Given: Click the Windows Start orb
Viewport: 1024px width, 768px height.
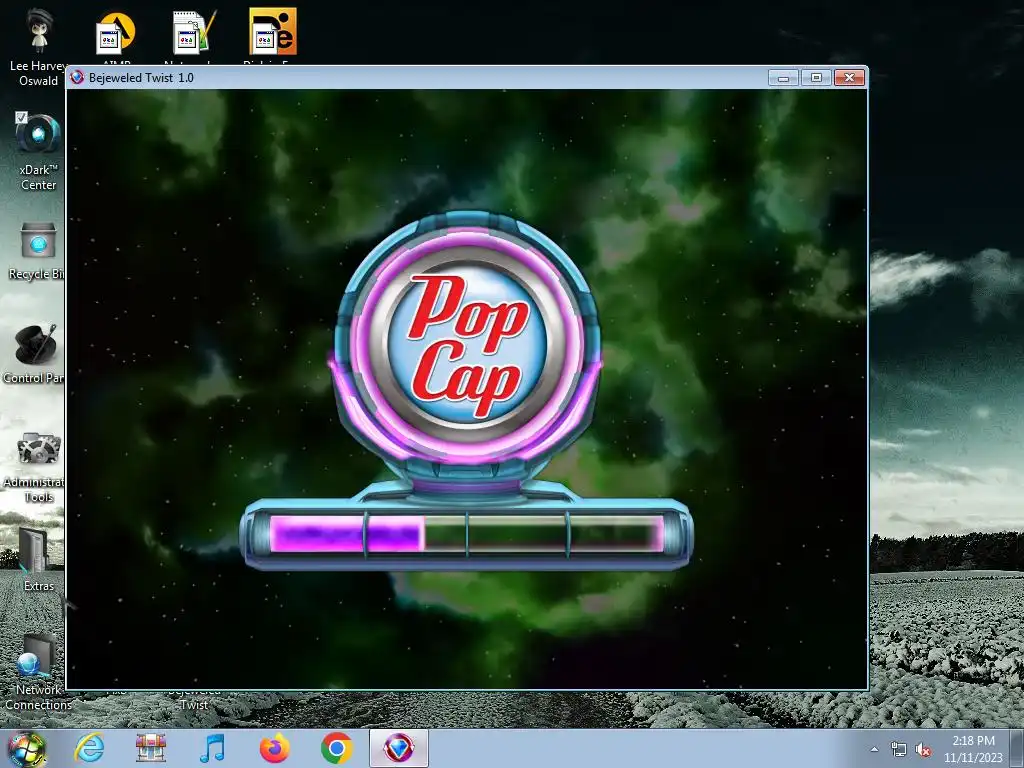Looking at the screenshot, I should pyautogui.click(x=27, y=748).
